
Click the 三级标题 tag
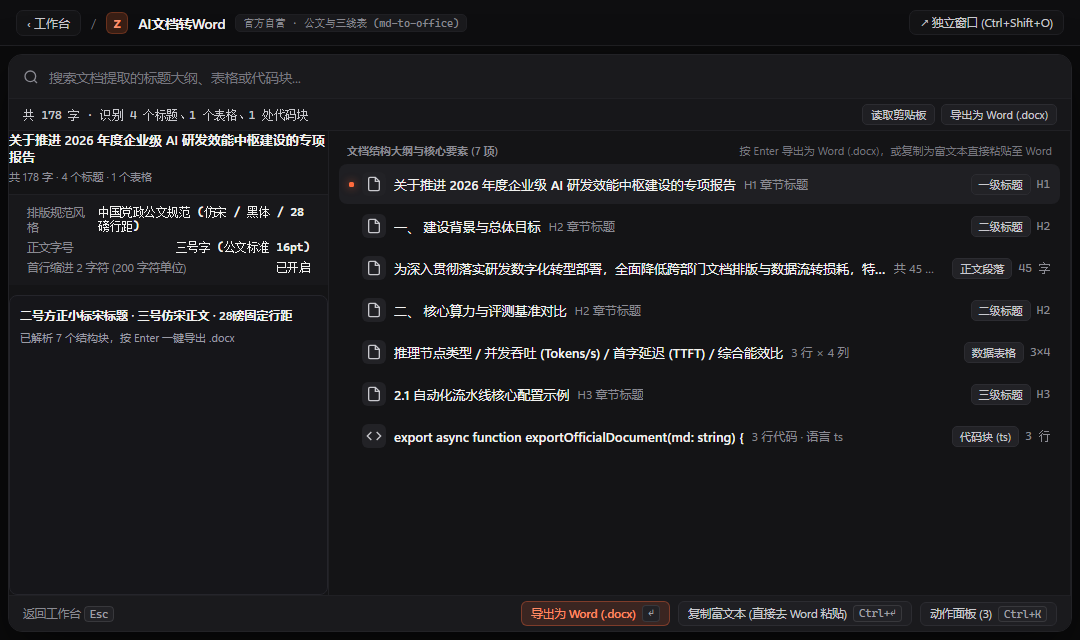[1000, 395]
